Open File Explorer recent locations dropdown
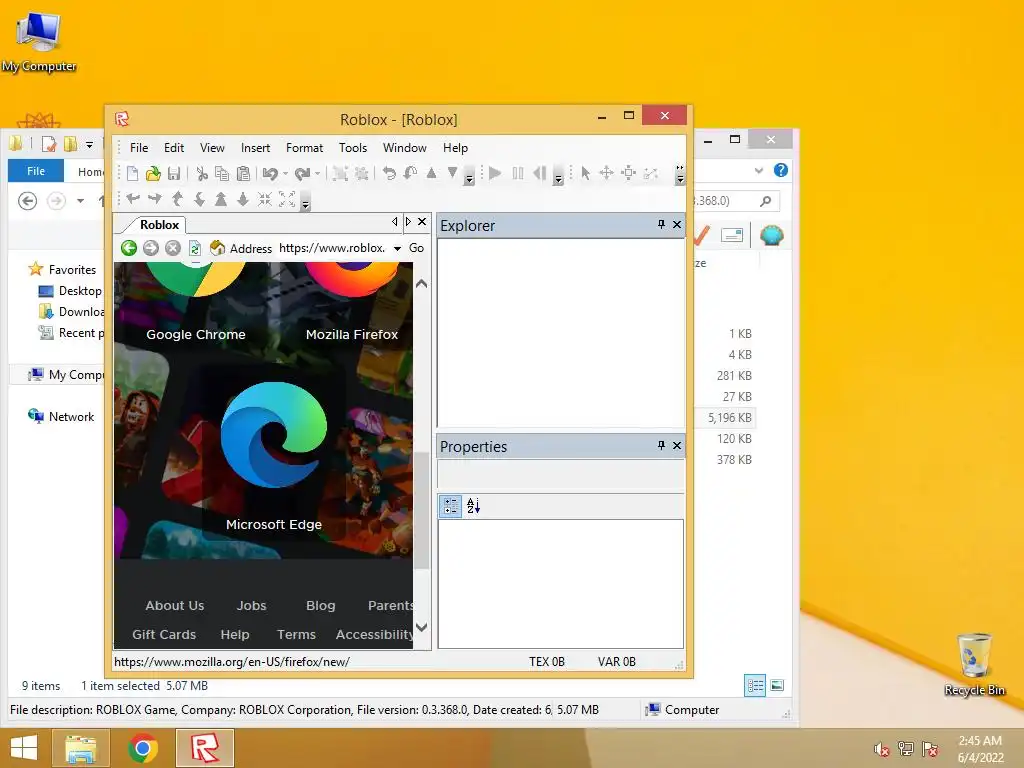This screenshot has height=768, width=1024. click(x=80, y=200)
